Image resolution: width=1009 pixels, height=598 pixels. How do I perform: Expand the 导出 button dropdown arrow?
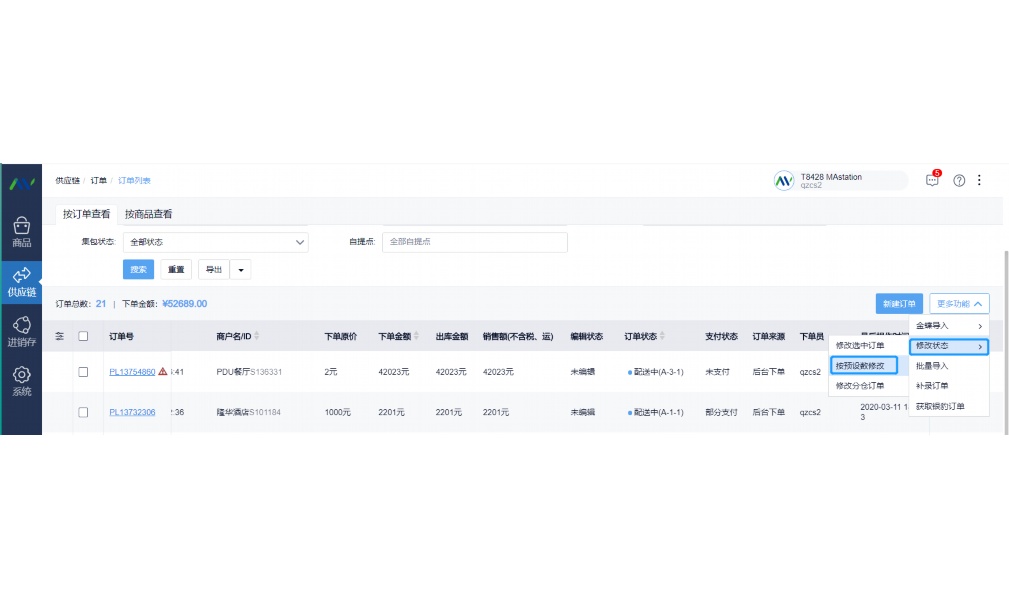[x=240, y=269]
